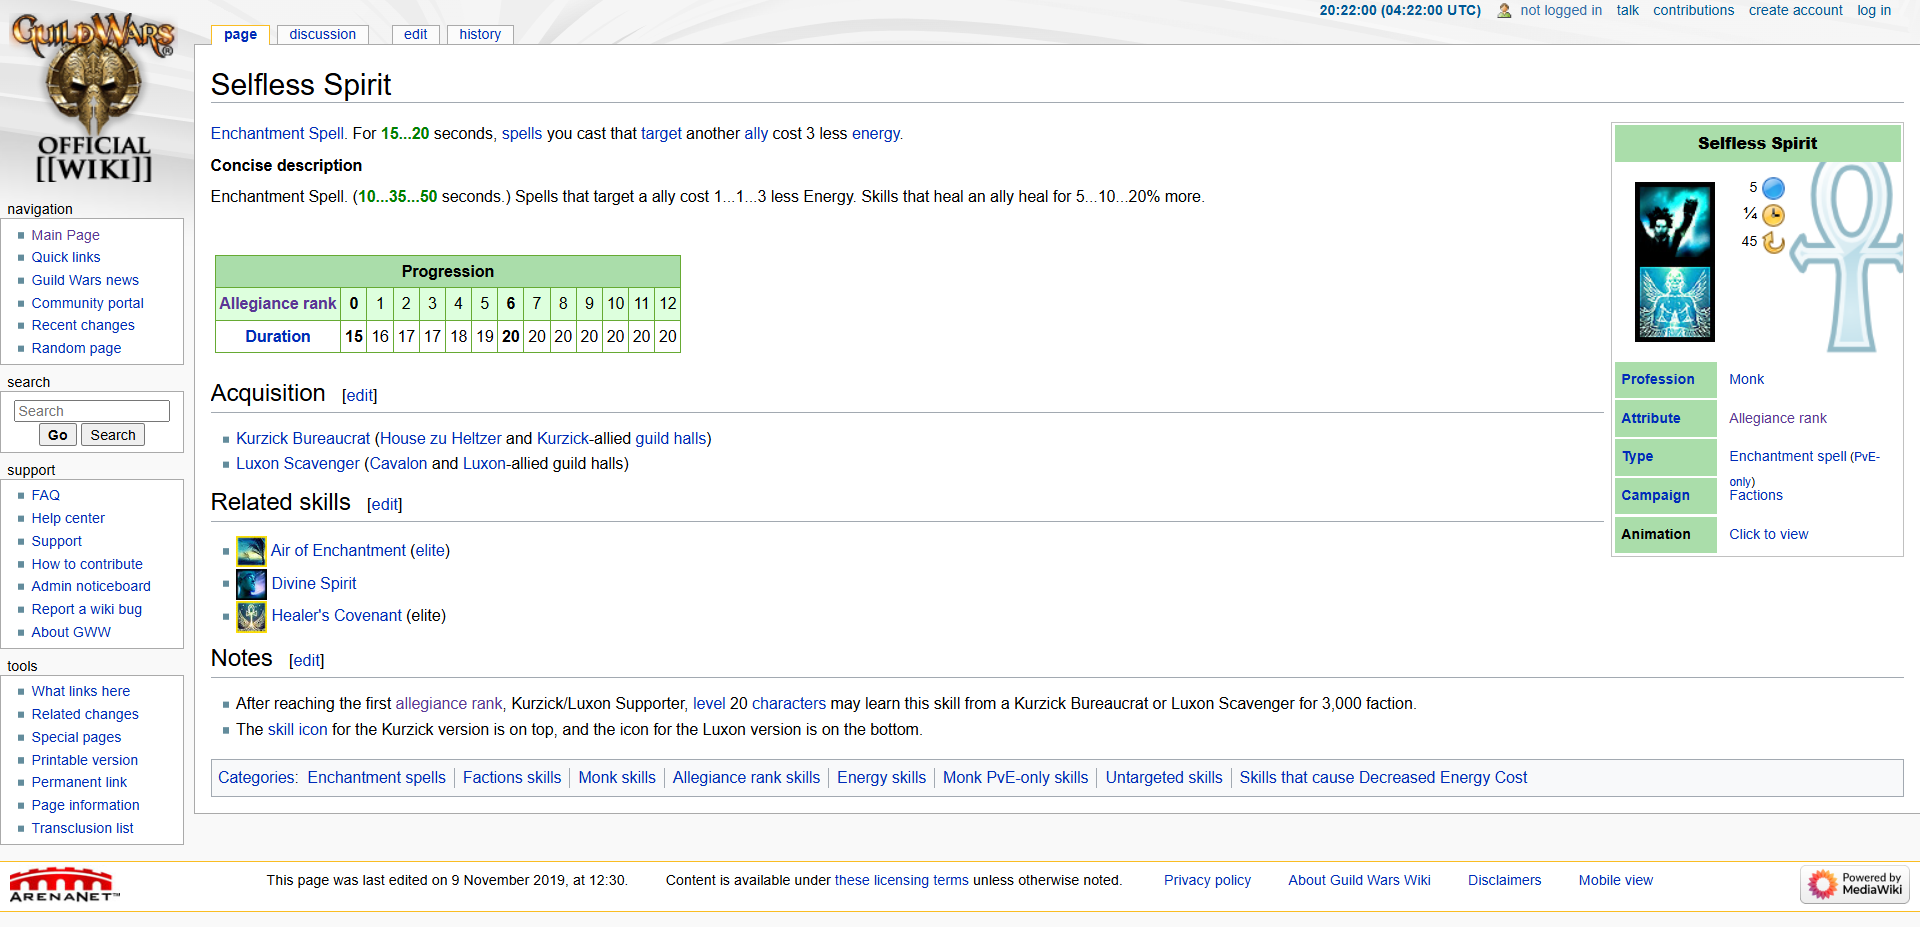Click the Go button
The width and height of the screenshot is (1920, 927).
(58, 435)
